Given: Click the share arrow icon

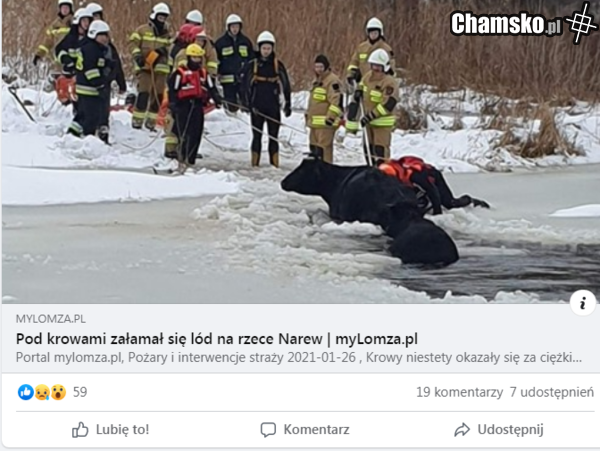Looking at the screenshot, I should coord(462,430).
